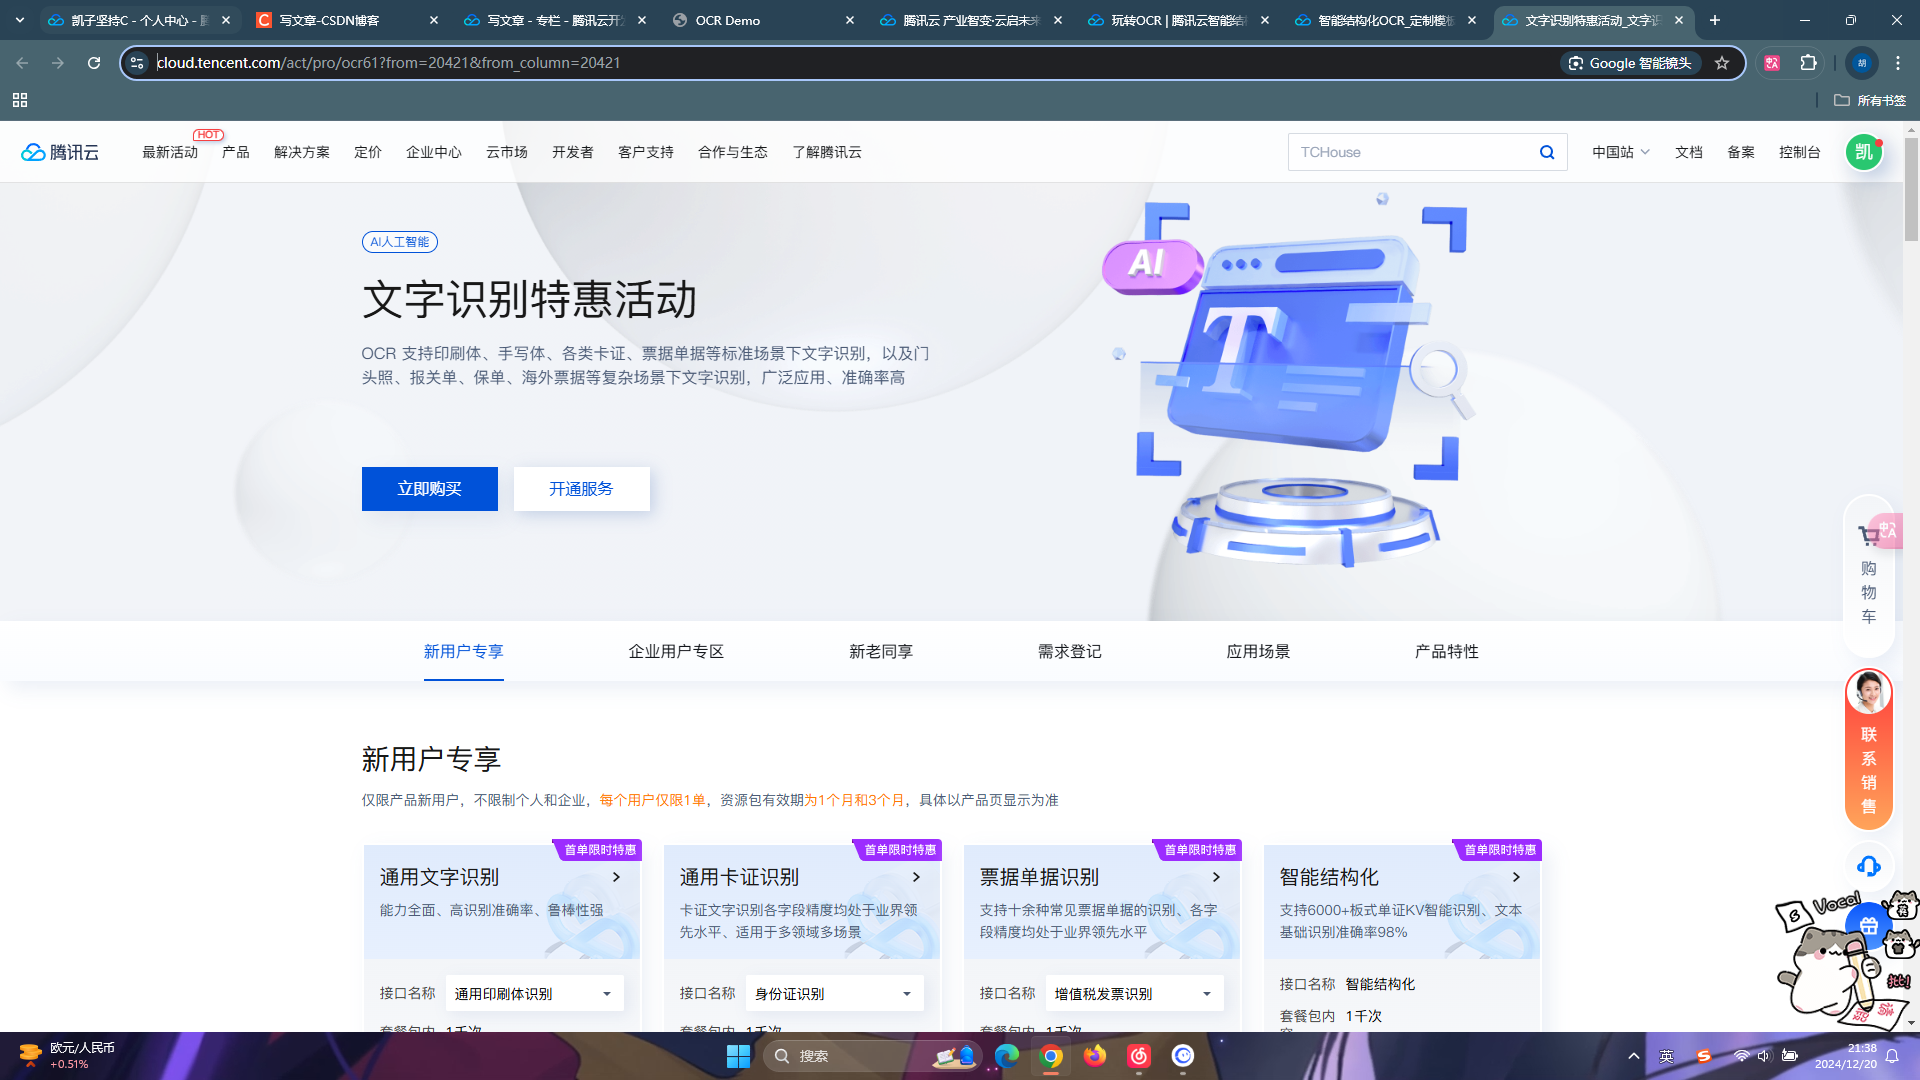The image size is (1920, 1080).
Task: Click the Tencent Cloud logo
Action: 60,152
